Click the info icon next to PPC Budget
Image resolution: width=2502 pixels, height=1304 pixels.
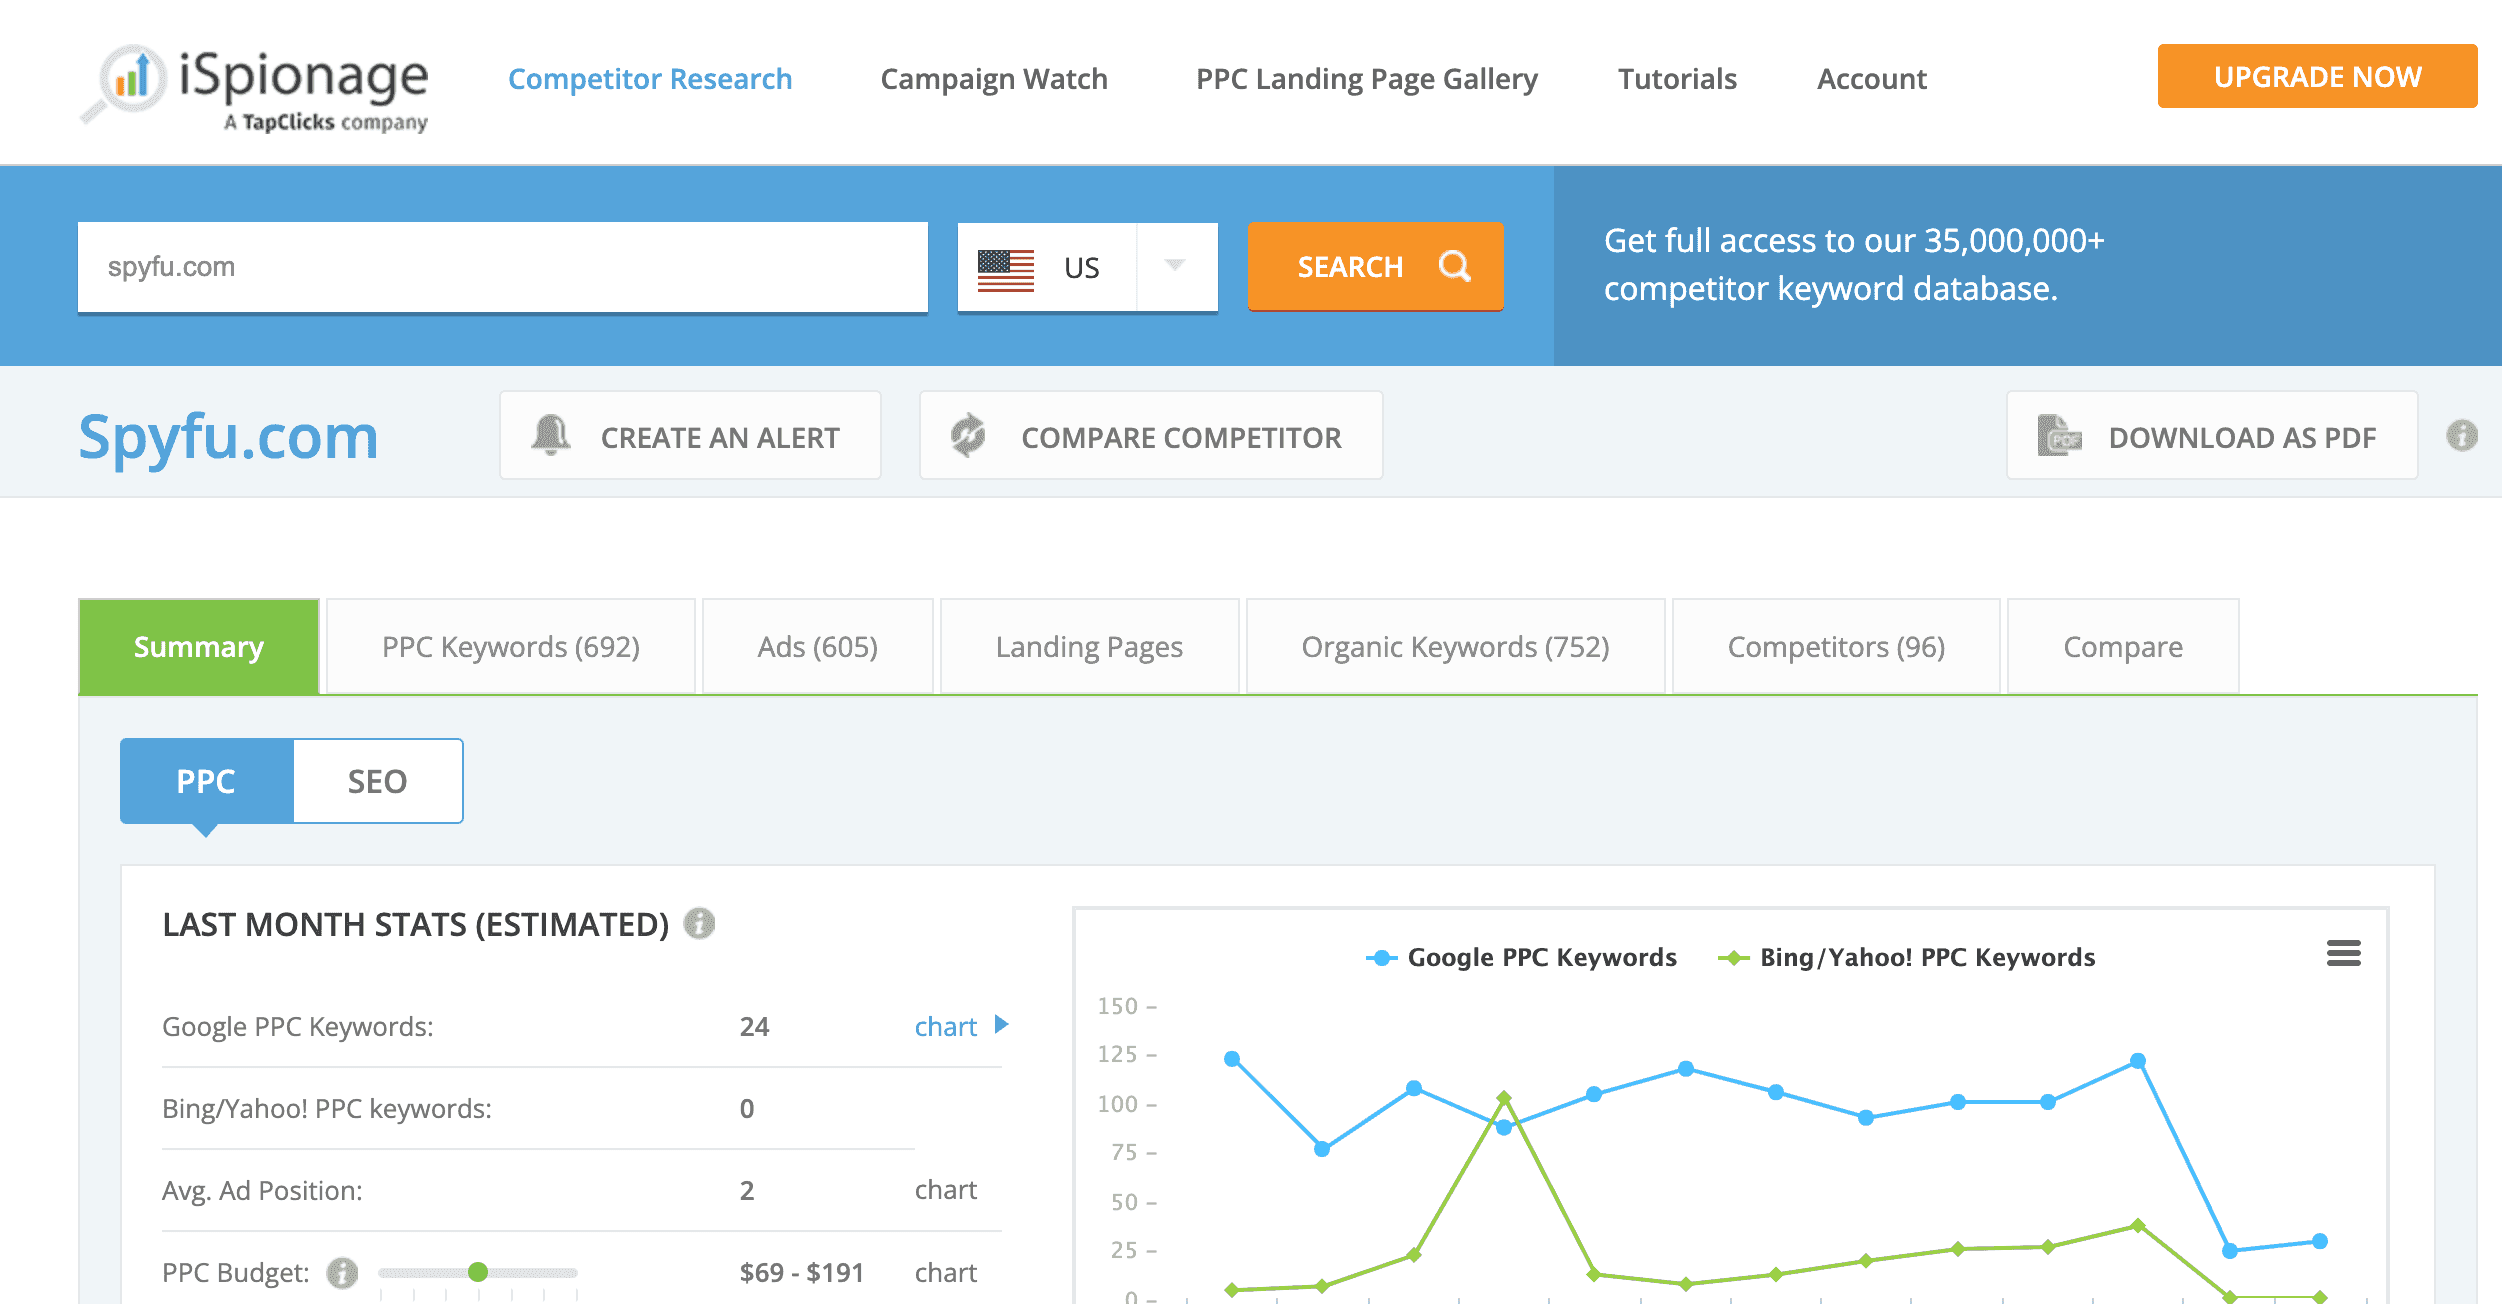point(342,1274)
